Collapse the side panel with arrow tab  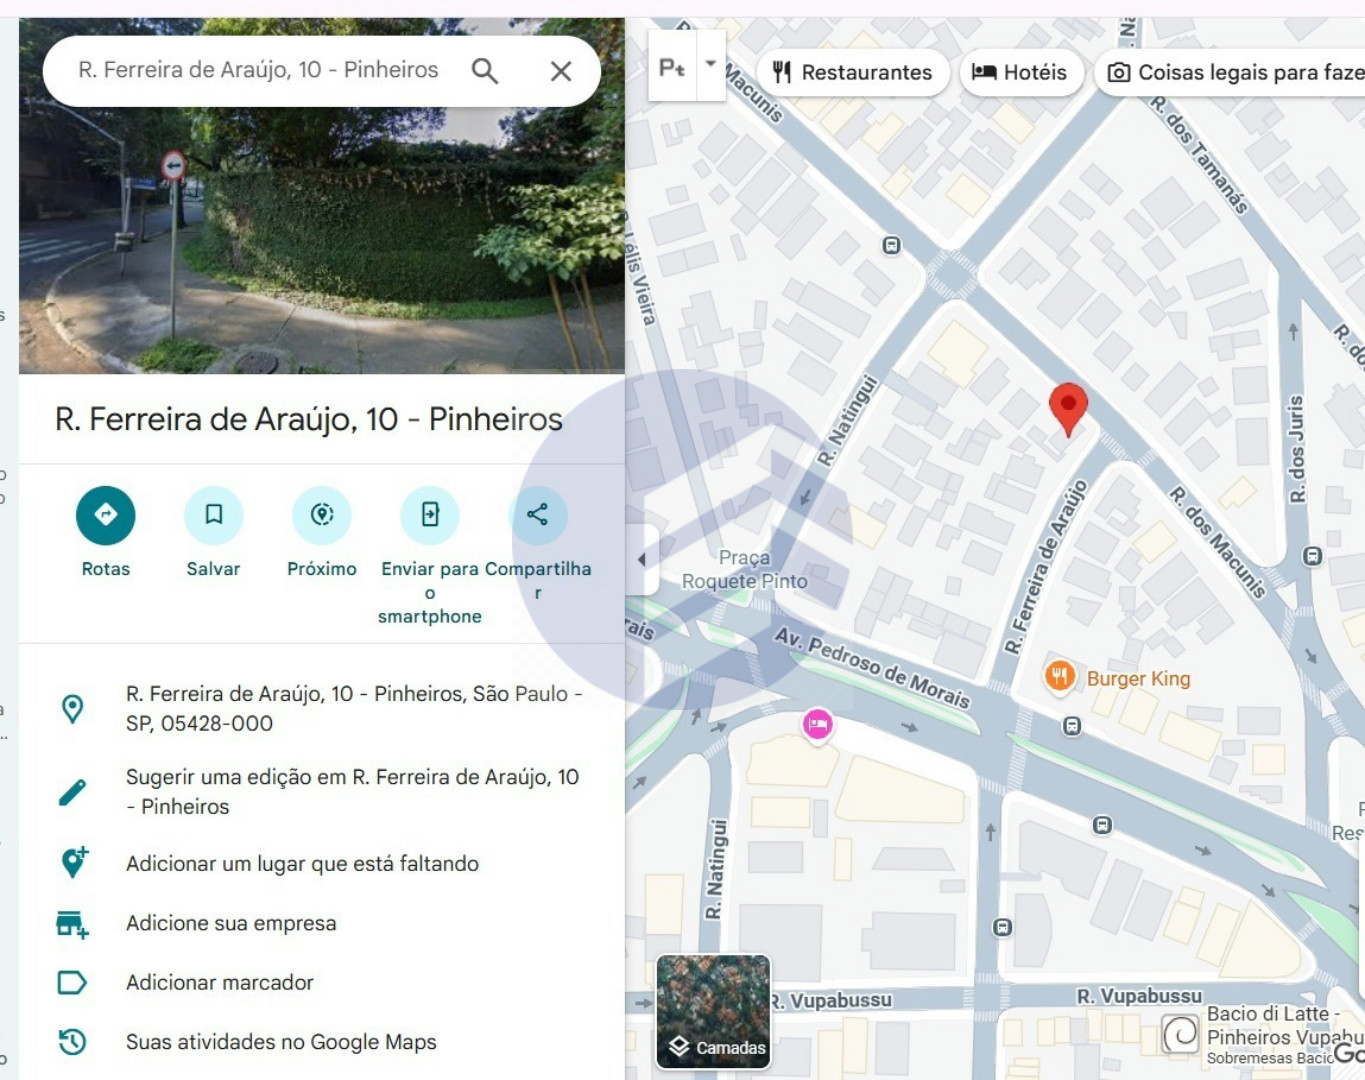click(642, 559)
